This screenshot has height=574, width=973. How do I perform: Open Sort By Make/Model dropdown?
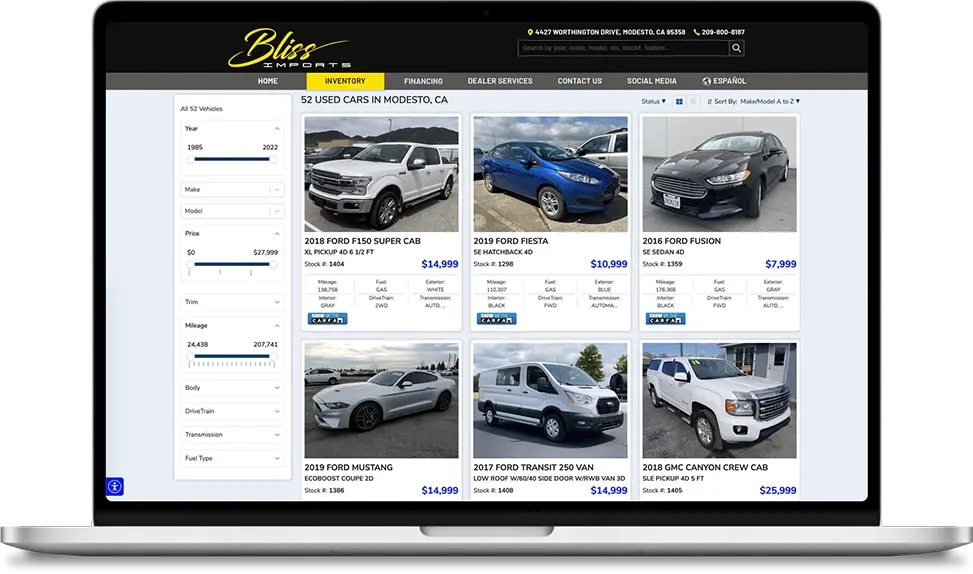click(x=769, y=101)
